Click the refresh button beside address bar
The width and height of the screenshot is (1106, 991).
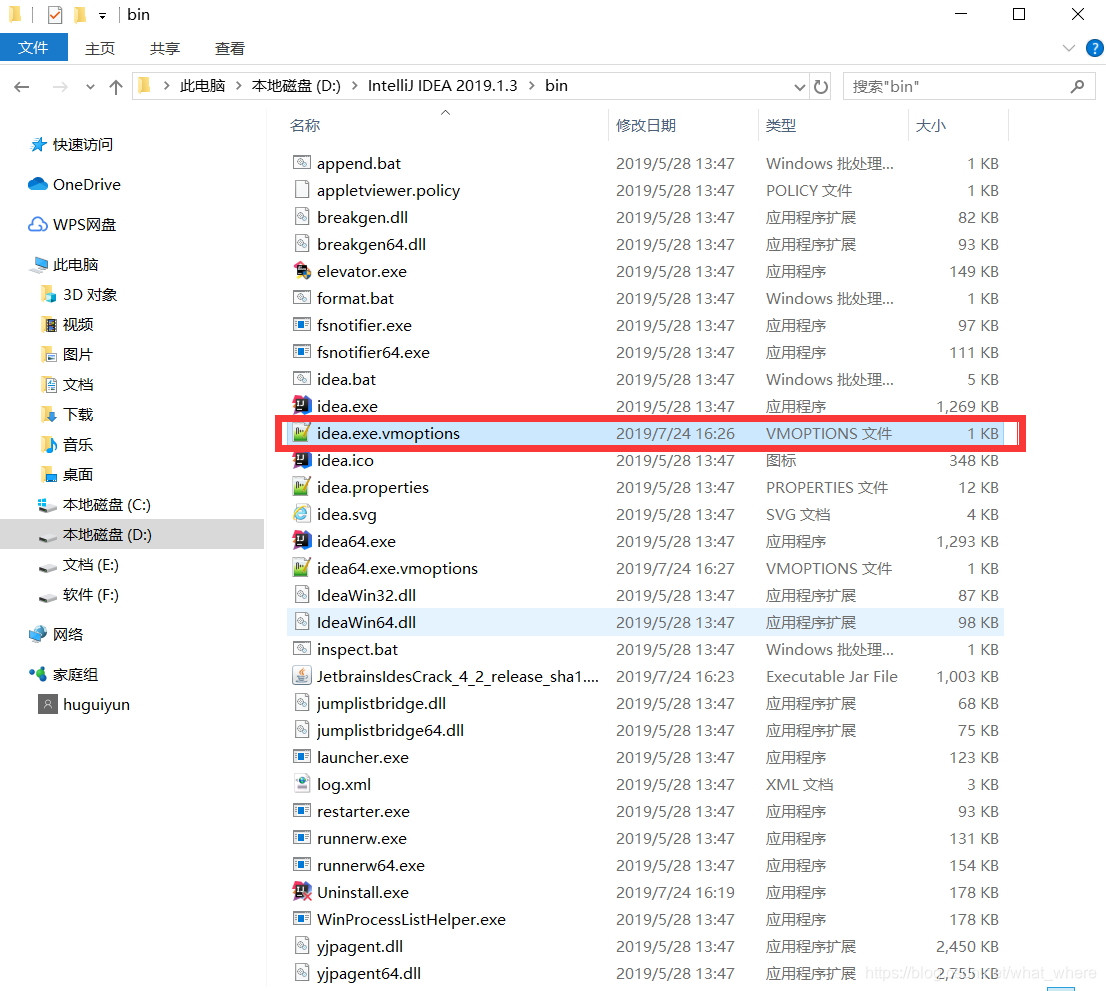click(x=821, y=87)
